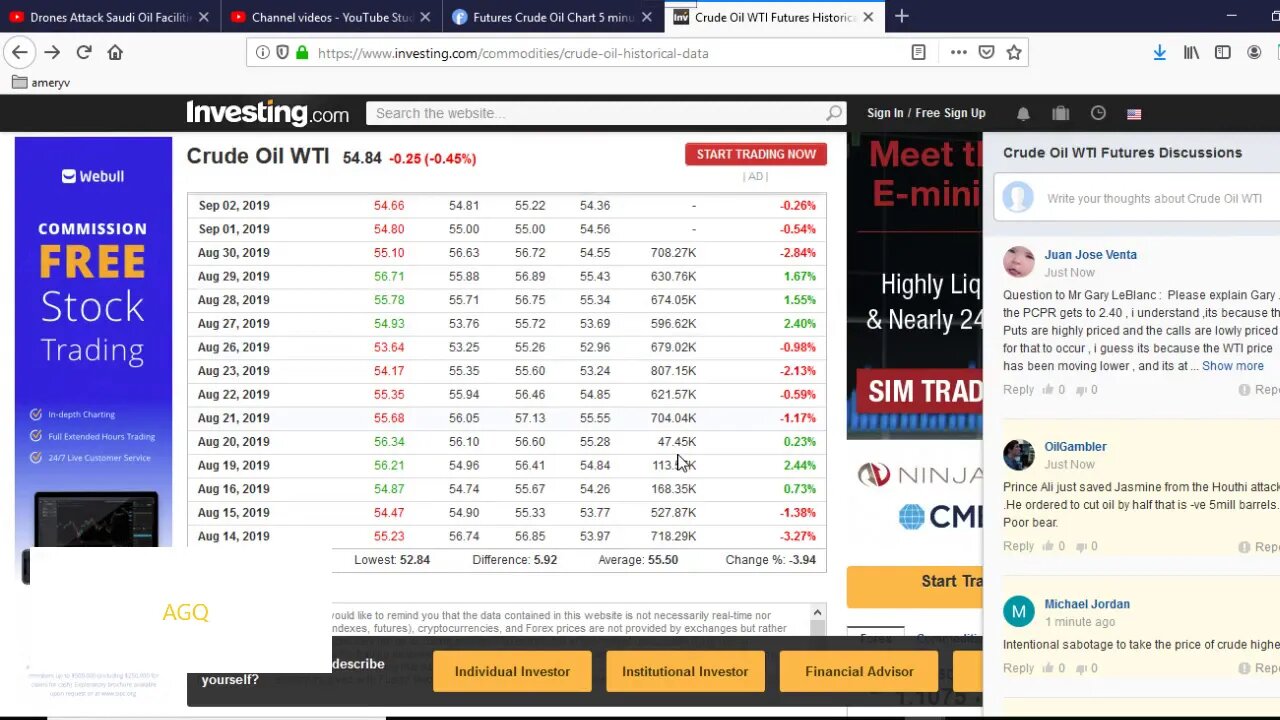Image resolution: width=1280 pixels, height=720 pixels.
Task: Click the START TRADING NOW button
Action: pyautogui.click(x=756, y=154)
